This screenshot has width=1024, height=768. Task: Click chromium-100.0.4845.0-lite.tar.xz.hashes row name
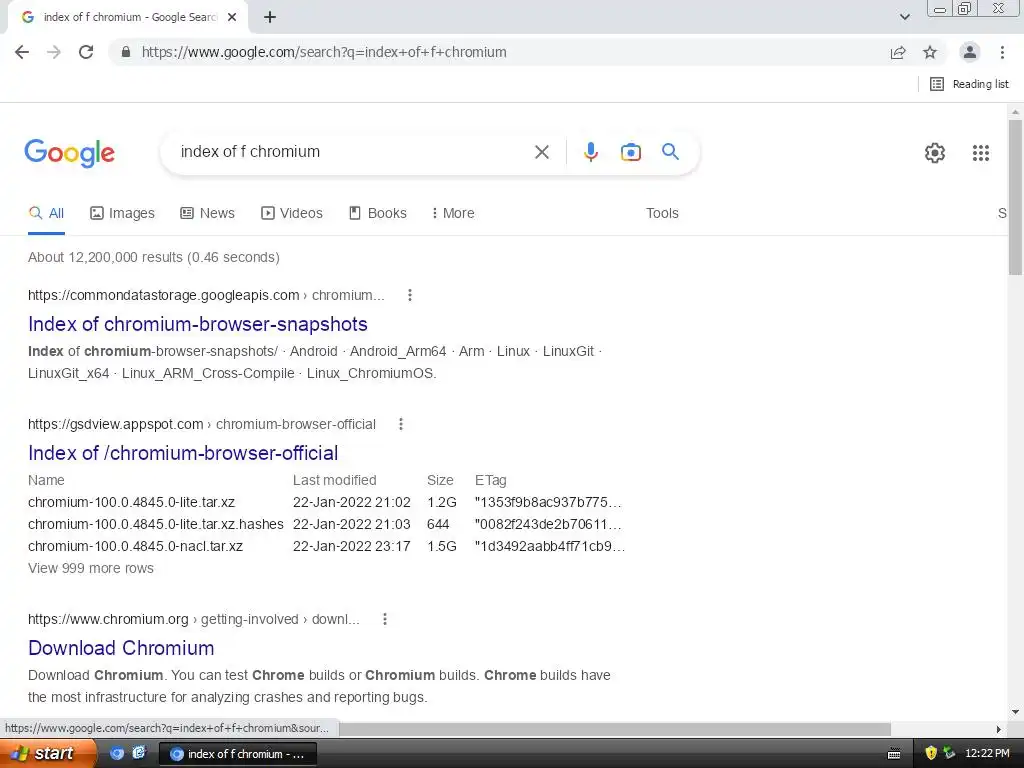155,524
